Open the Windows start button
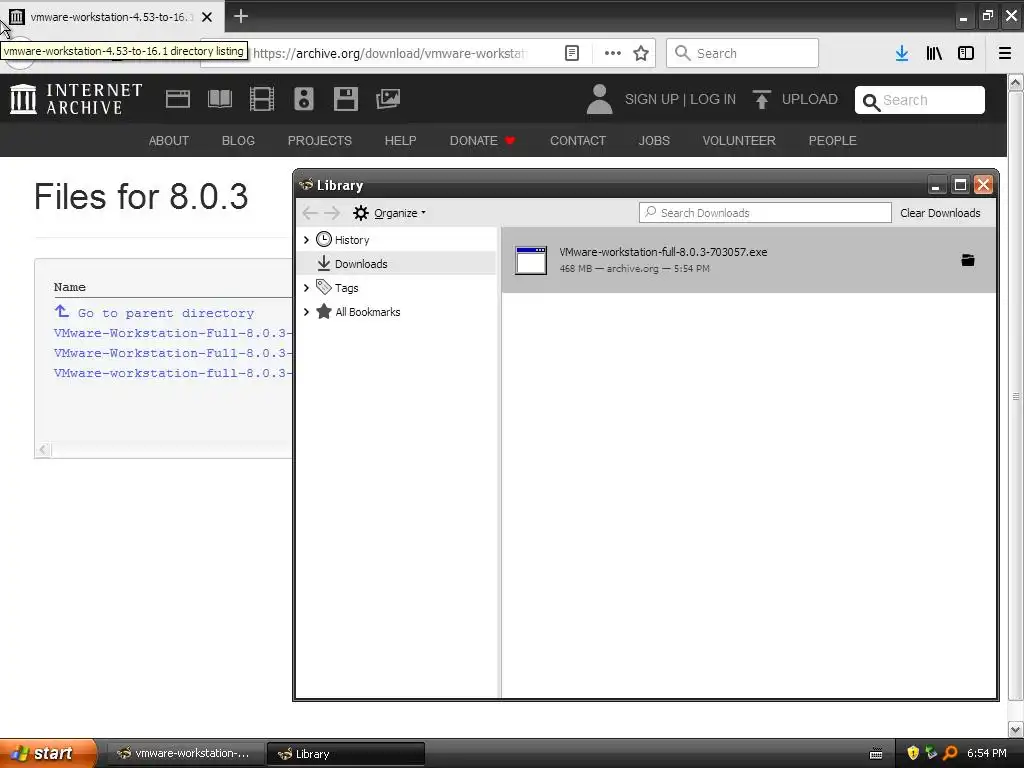Image resolution: width=1024 pixels, height=768 pixels. [x=48, y=753]
